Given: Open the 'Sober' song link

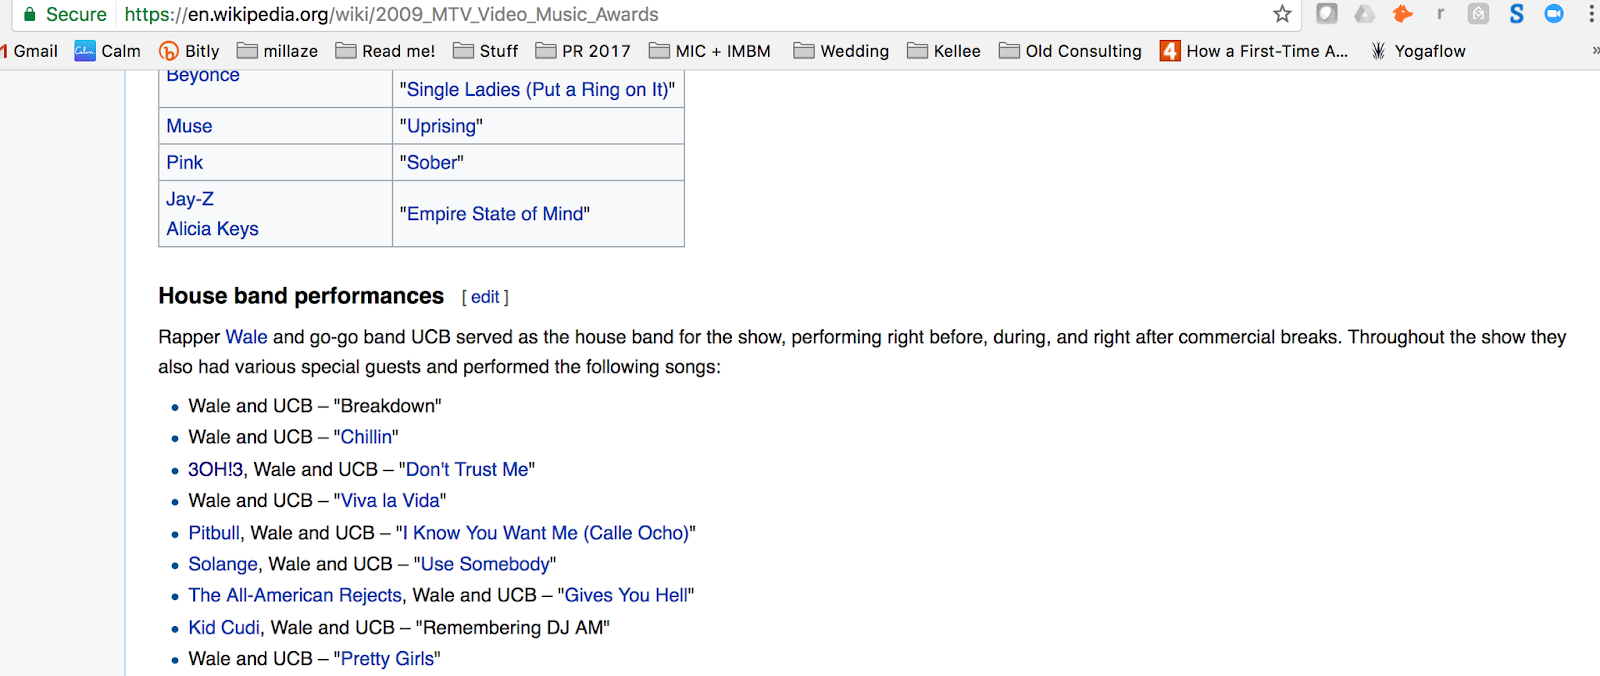Looking at the screenshot, I should point(431,162).
